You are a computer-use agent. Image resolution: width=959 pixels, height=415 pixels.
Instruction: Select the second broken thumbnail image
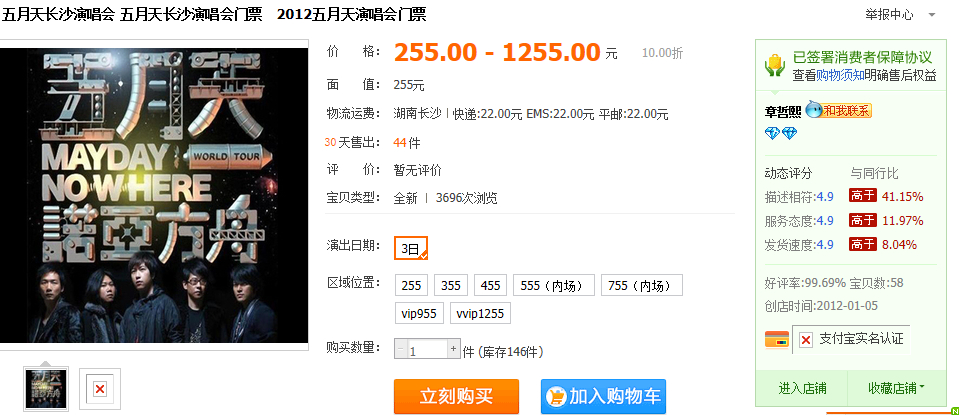(x=100, y=389)
